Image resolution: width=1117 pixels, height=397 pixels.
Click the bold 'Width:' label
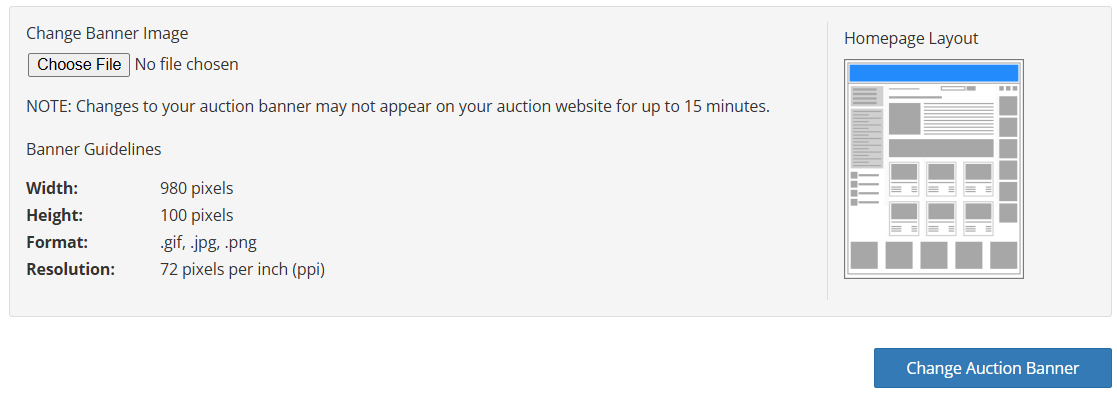point(52,188)
